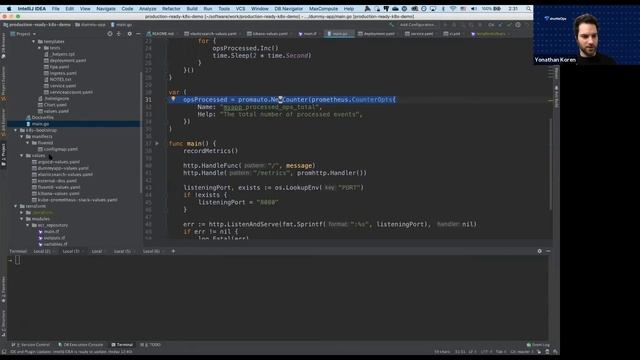Collapse the ecr_repository folder
The width and height of the screenshot is (640, 360).
28,225
